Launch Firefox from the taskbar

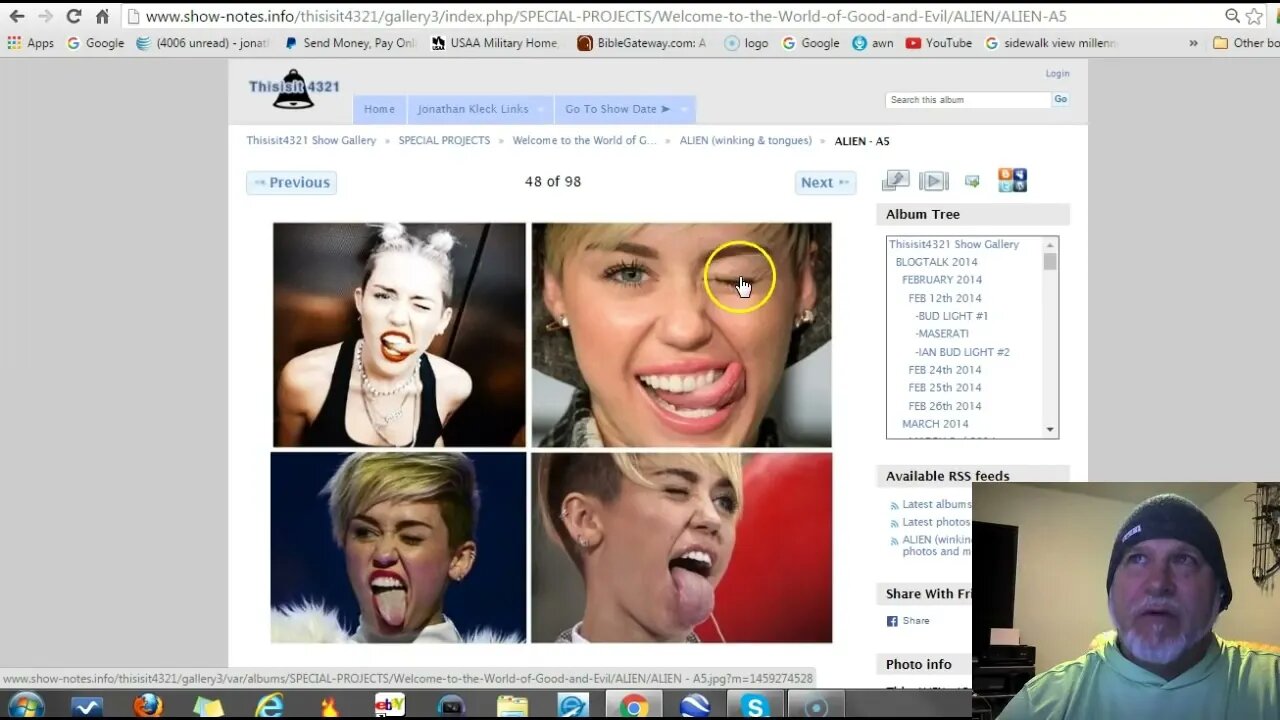click(148, 706)
